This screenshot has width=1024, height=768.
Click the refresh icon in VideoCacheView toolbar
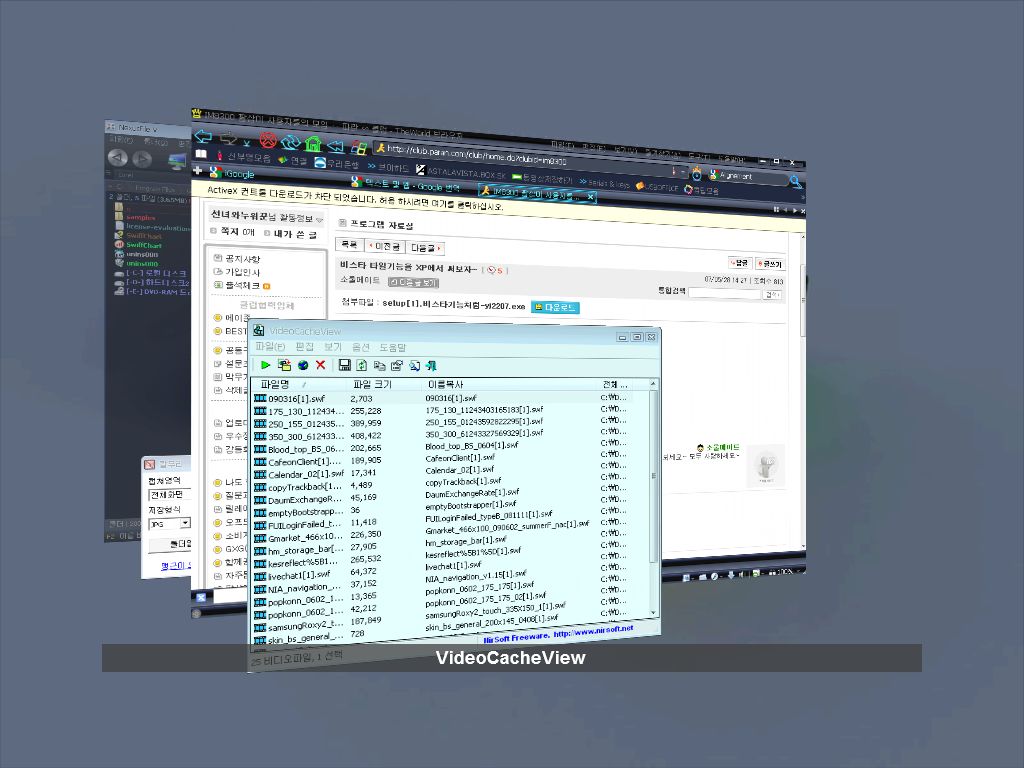pyautogui.click(x=362, y=365)
